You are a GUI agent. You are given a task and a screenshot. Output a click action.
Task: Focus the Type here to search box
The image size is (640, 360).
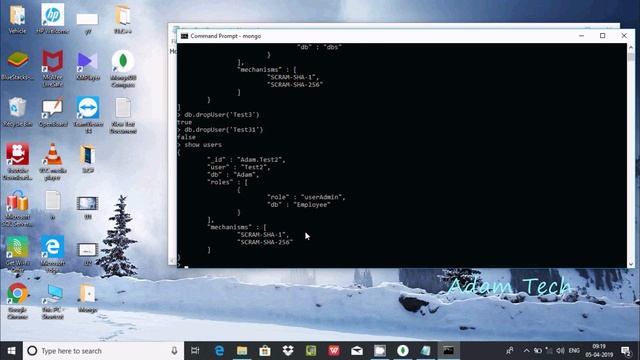coord(103,351)
